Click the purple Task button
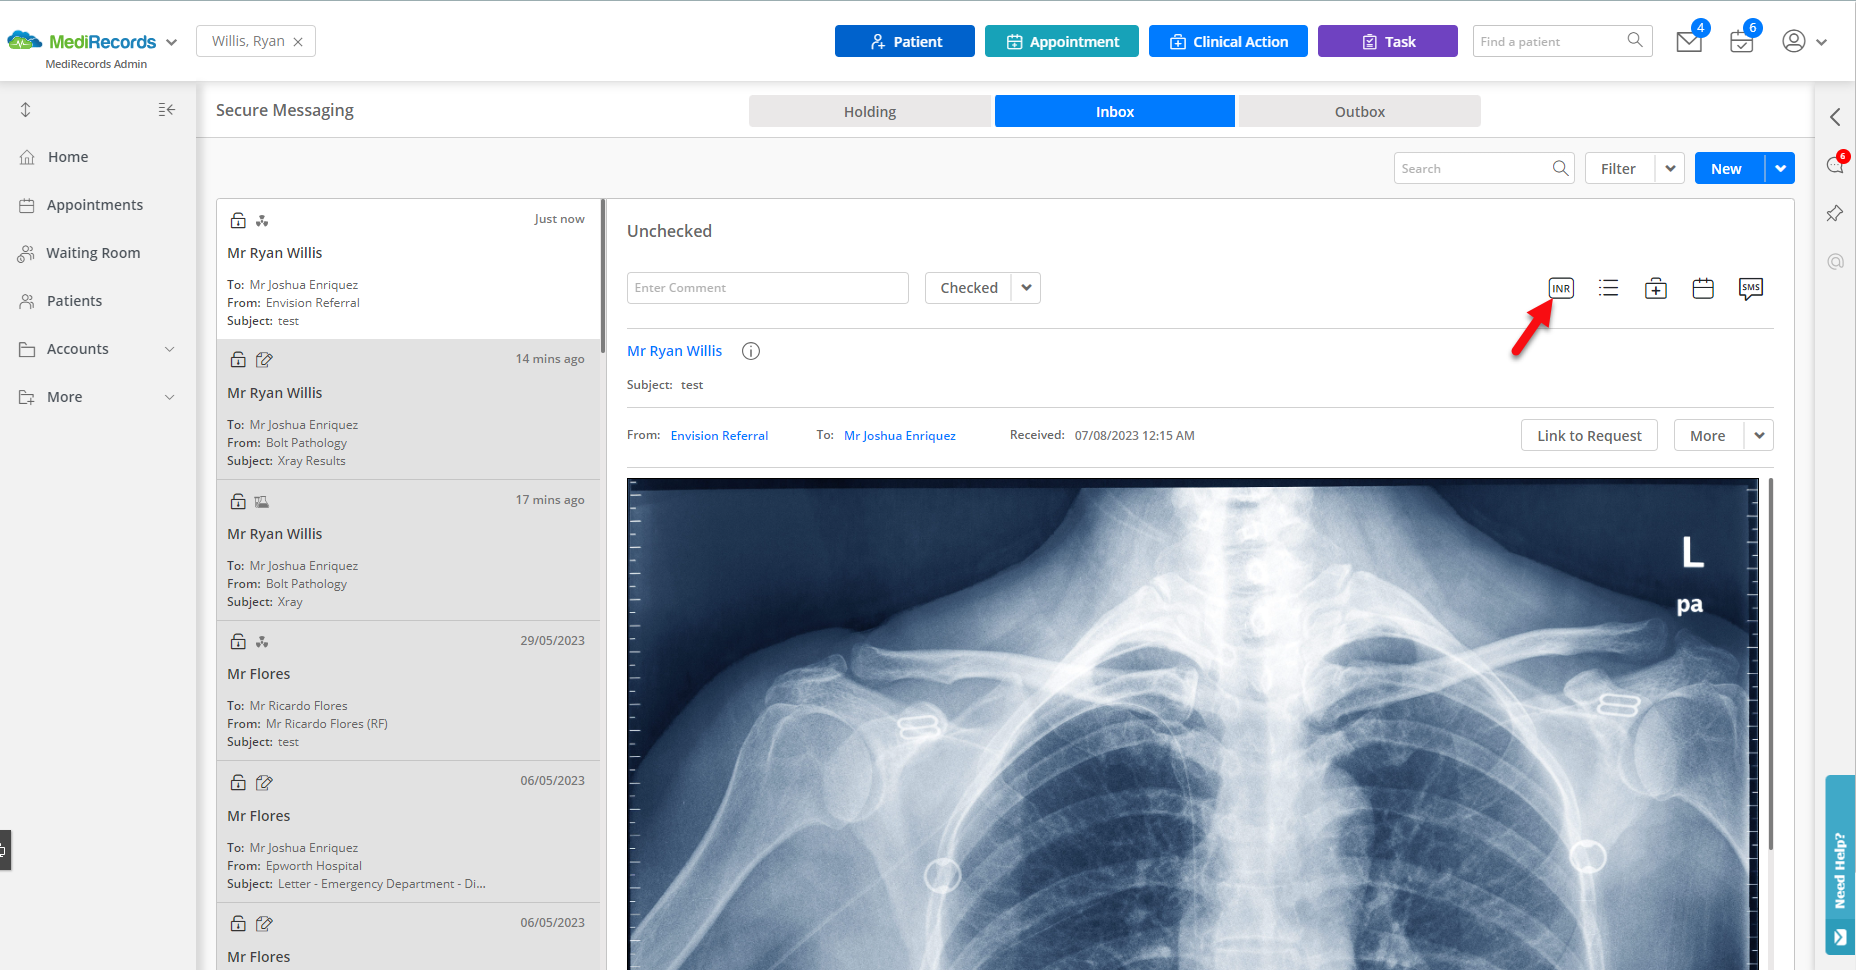 click(x=1388, y=41)
